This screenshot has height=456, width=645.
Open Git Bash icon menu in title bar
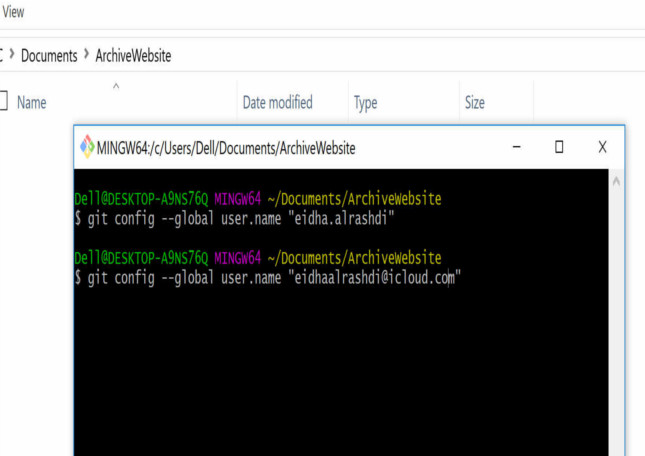87,146
